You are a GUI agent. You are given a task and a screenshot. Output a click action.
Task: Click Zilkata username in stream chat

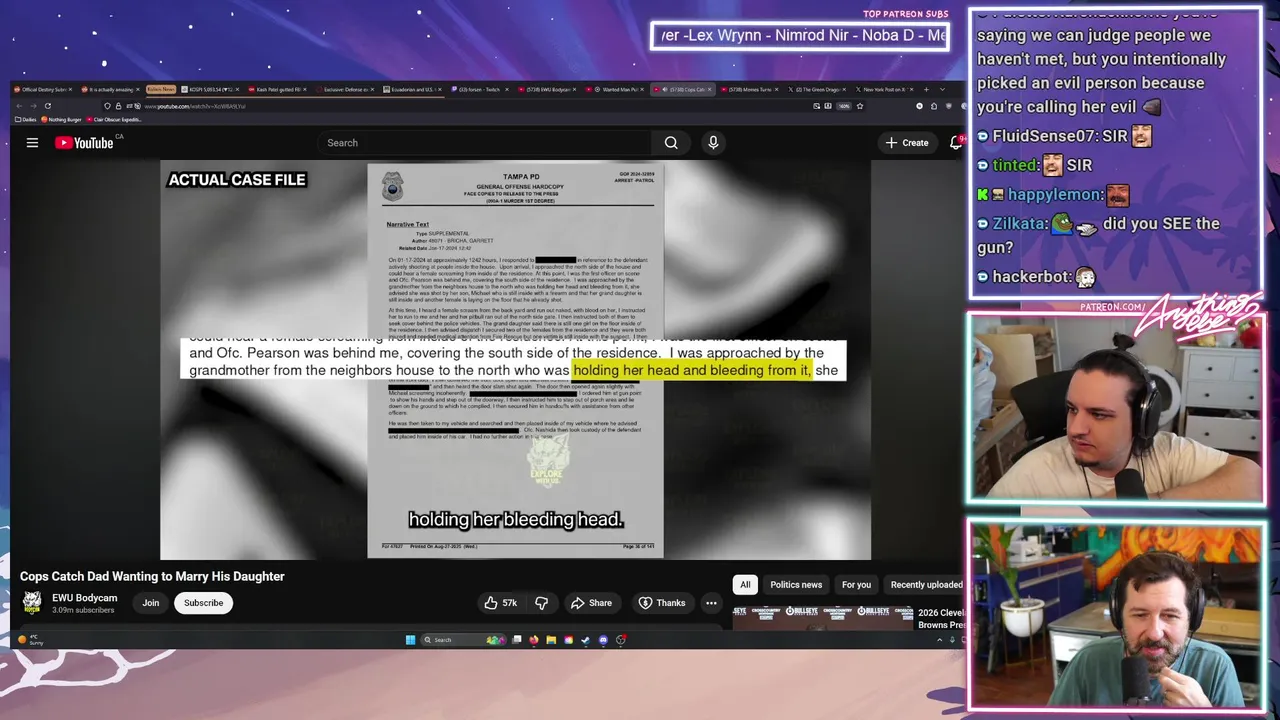pyautogui.click(x=1018, y=224)
